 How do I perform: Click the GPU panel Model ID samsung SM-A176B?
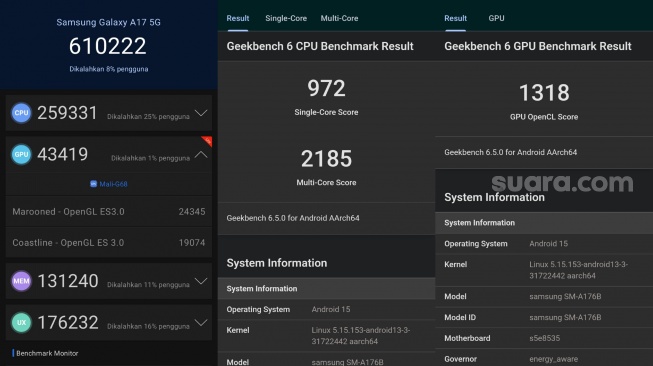tap(565, 317)
